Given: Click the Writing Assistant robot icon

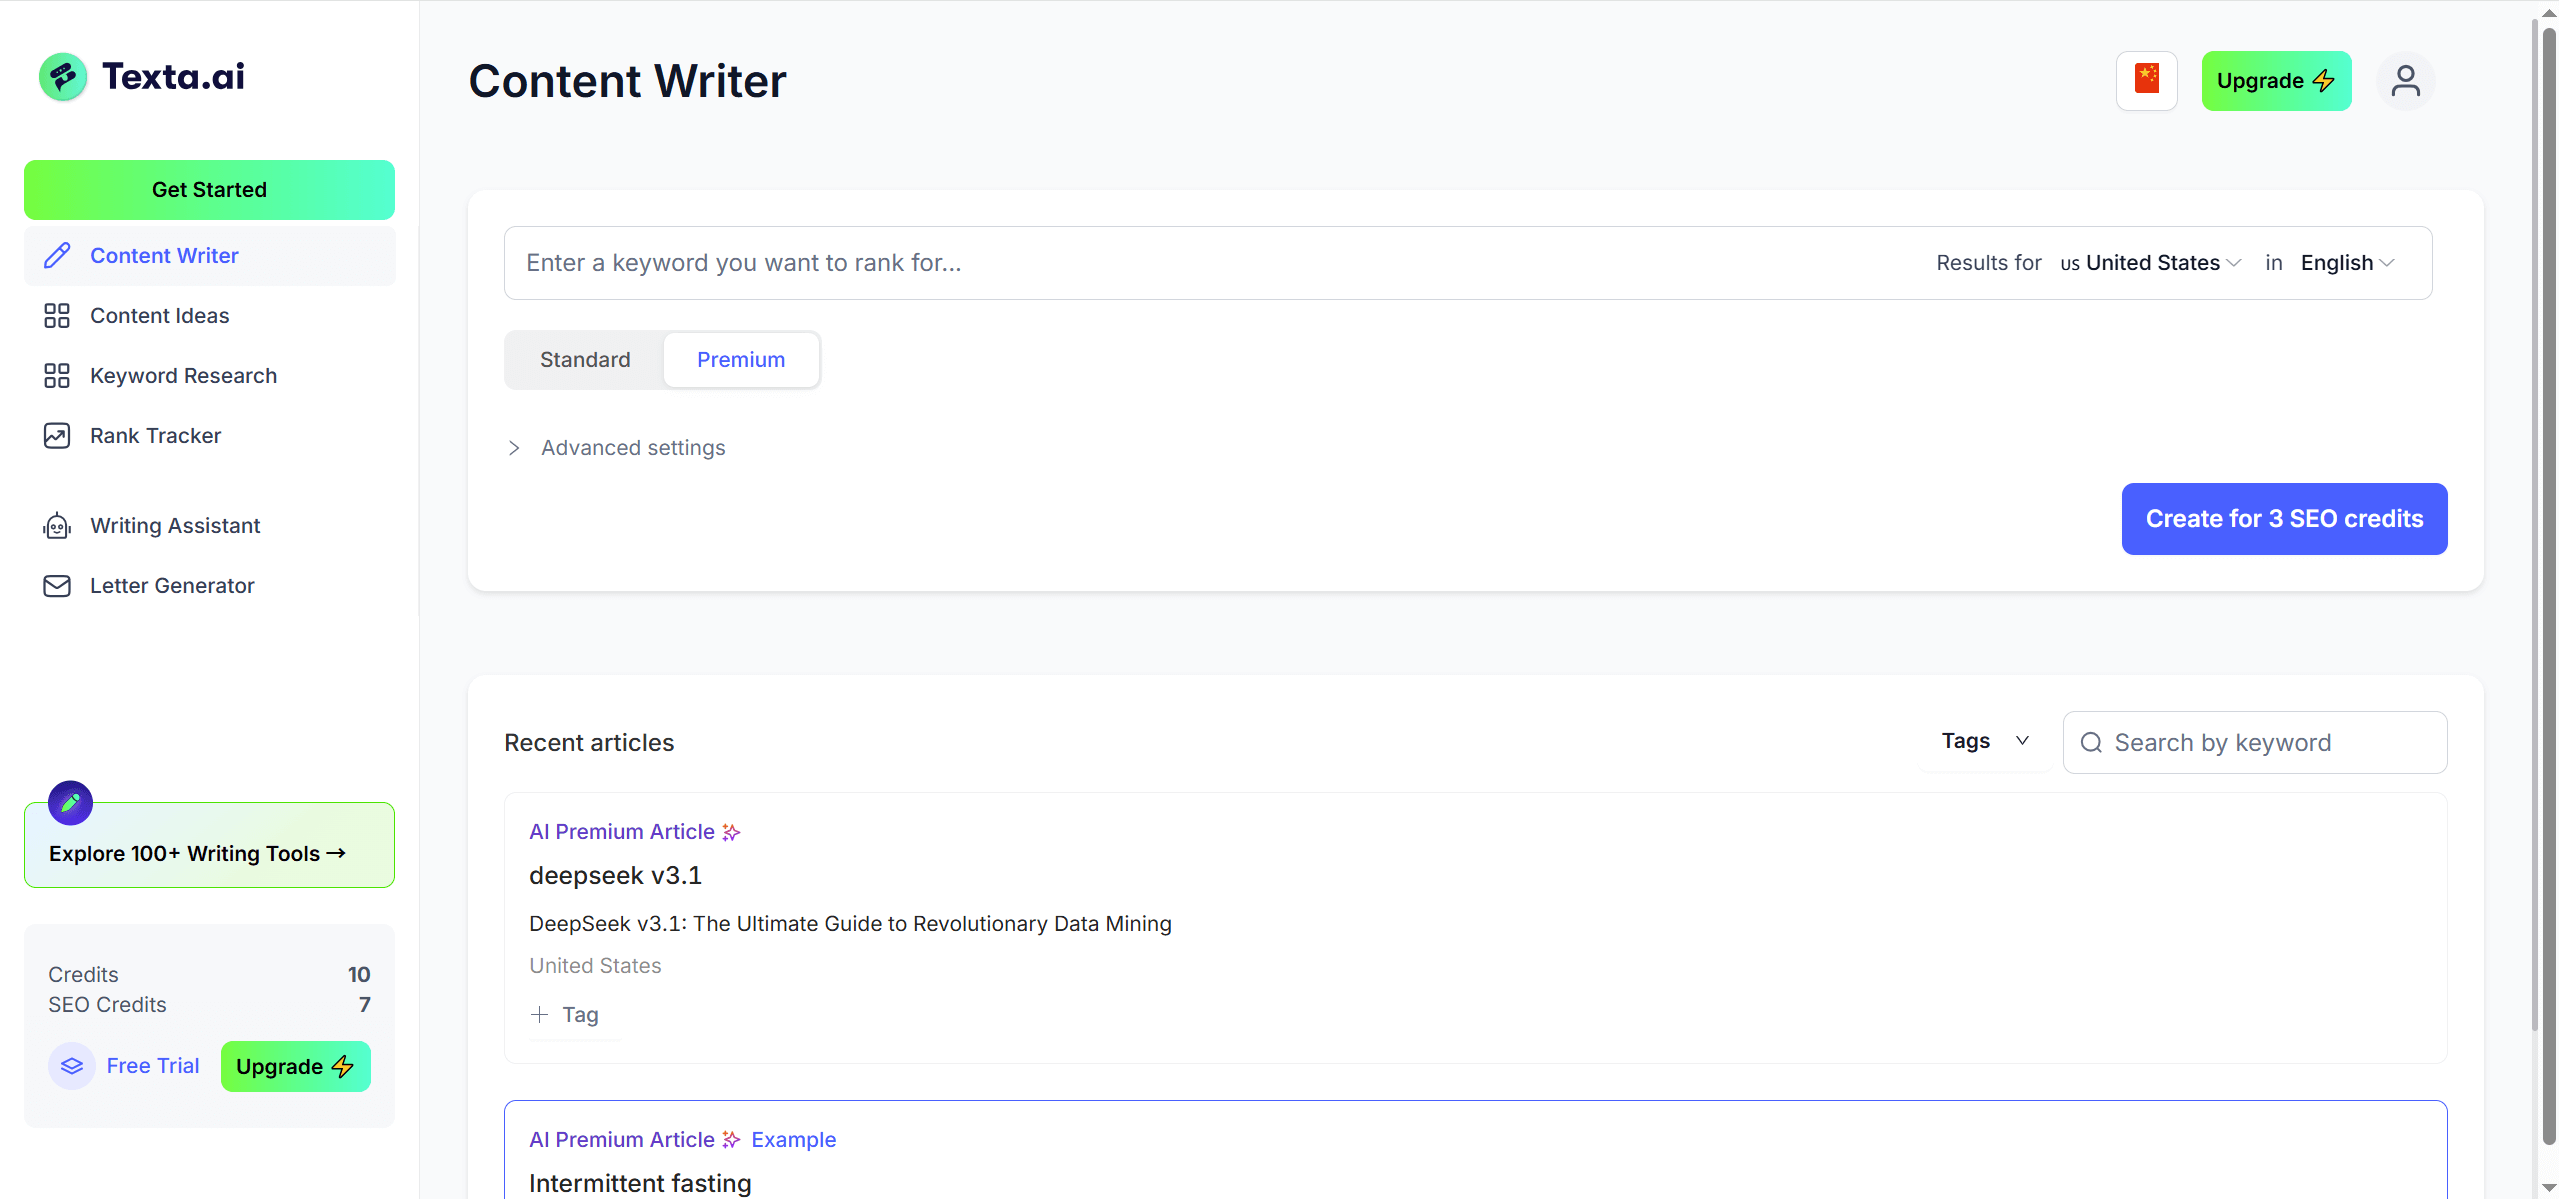Looking at the screenshot, I should pyautogui.click(x=57, y=526).
